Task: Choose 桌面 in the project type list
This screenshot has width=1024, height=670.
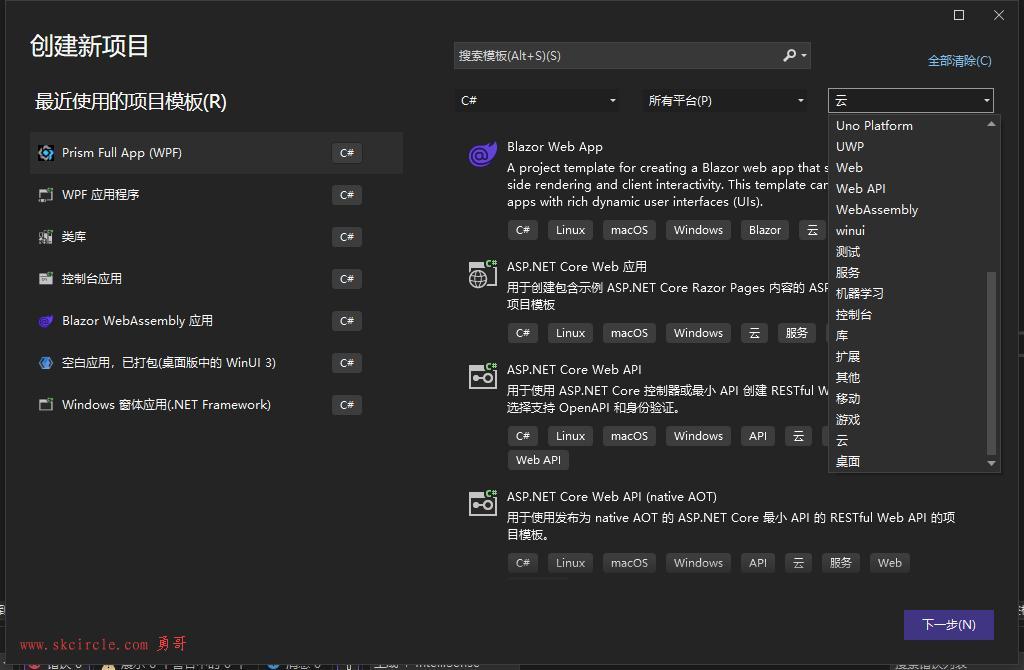Action: point(848,462)
